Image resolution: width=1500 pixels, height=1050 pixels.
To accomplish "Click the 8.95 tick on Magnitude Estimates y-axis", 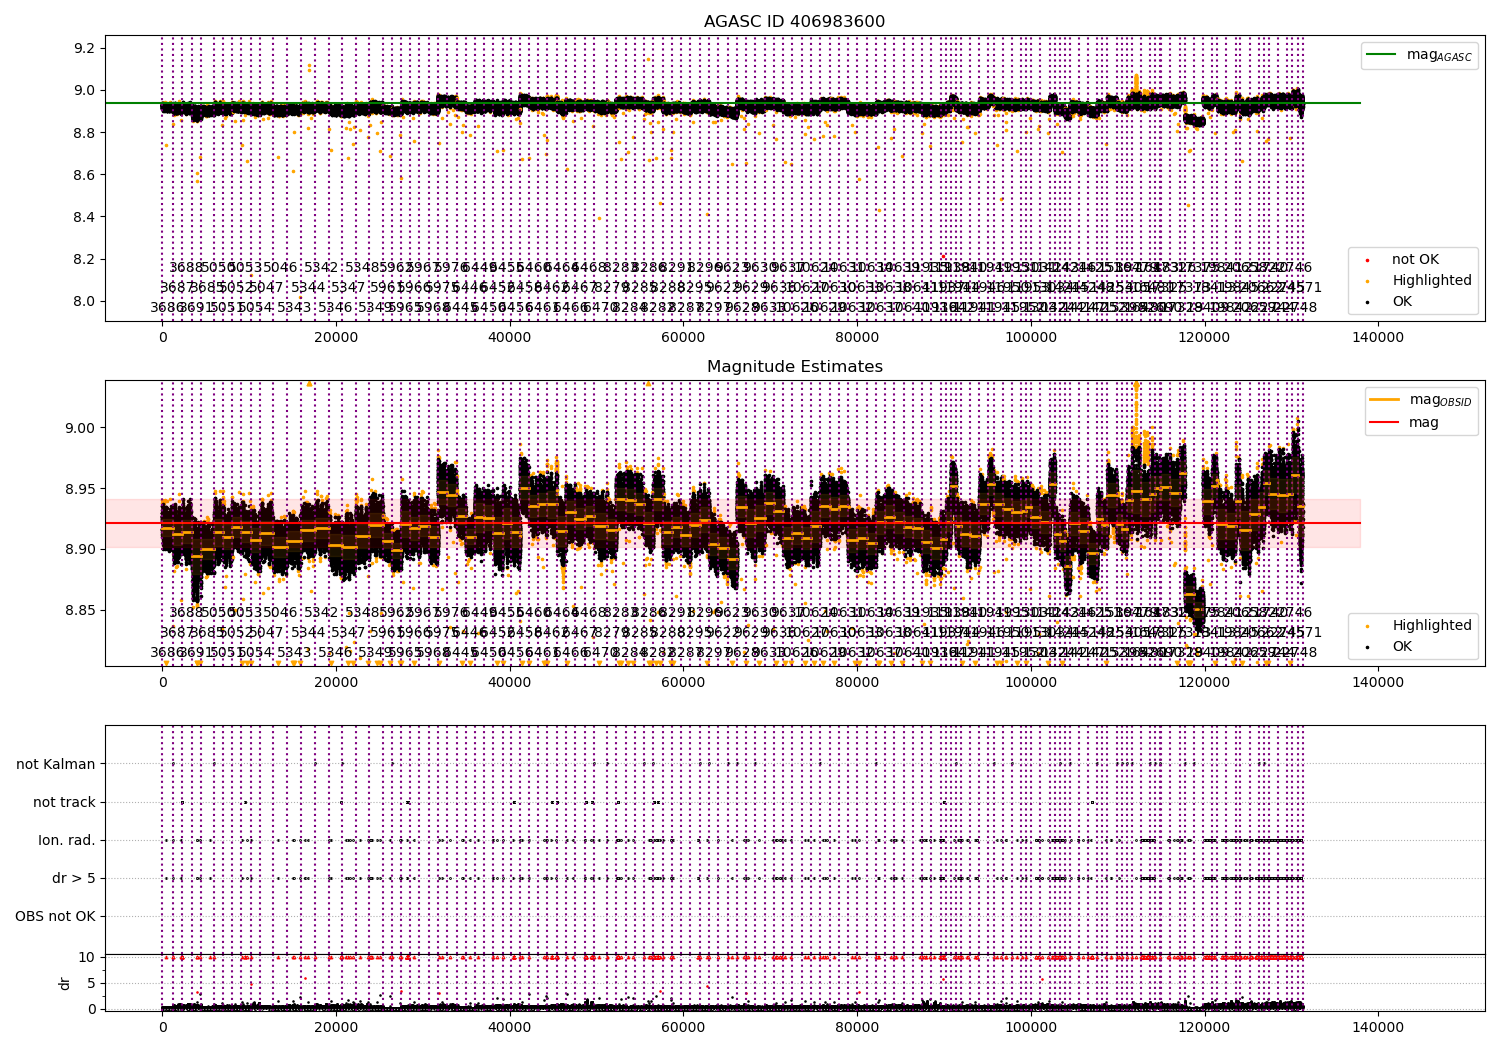I will point(81,489).
